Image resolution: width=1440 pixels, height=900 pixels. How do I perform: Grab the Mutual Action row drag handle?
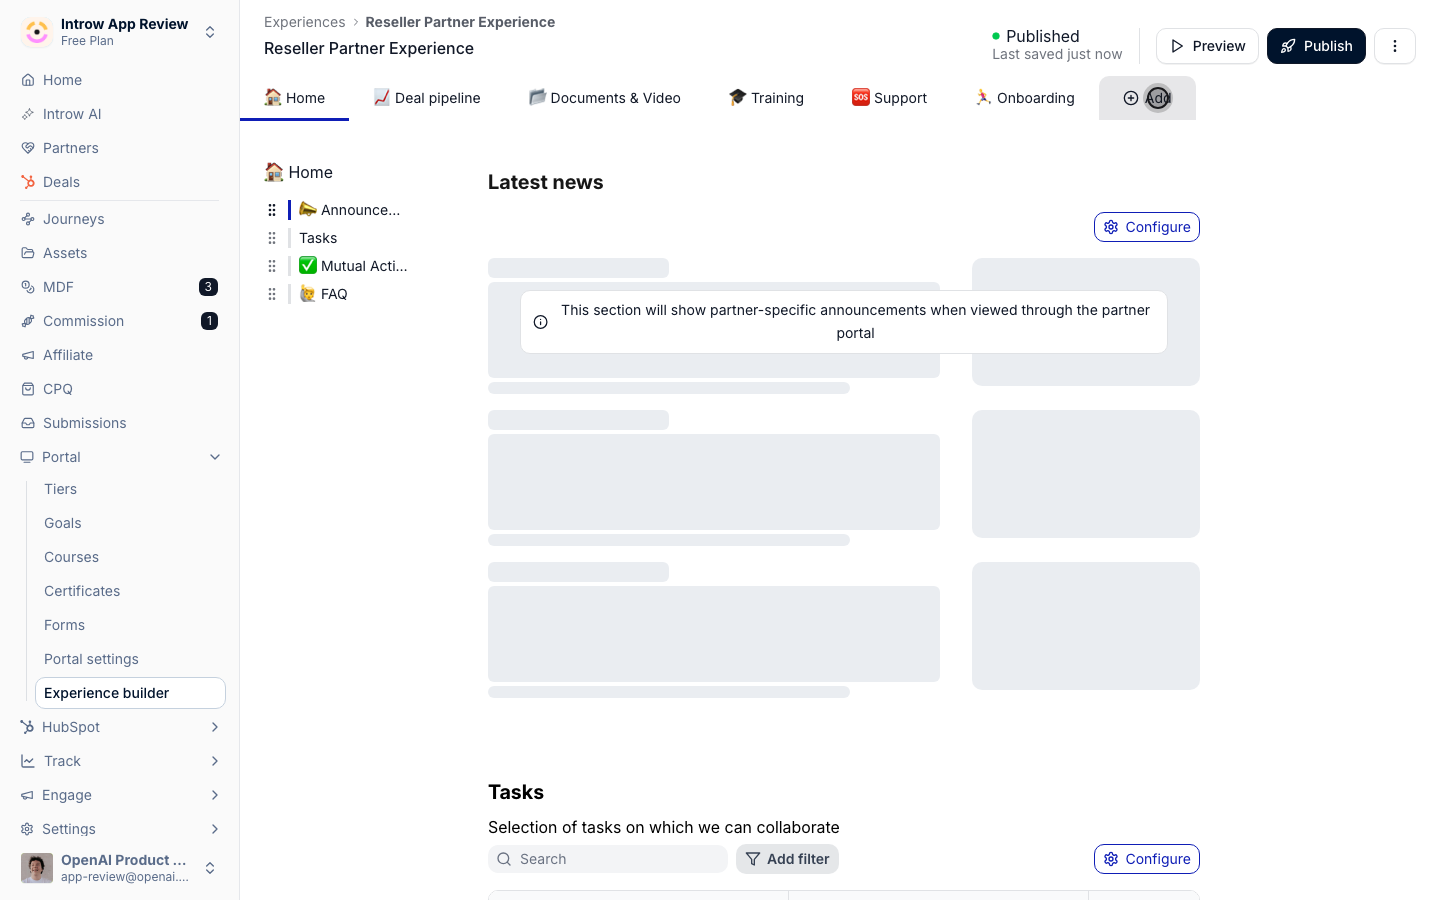272,266
